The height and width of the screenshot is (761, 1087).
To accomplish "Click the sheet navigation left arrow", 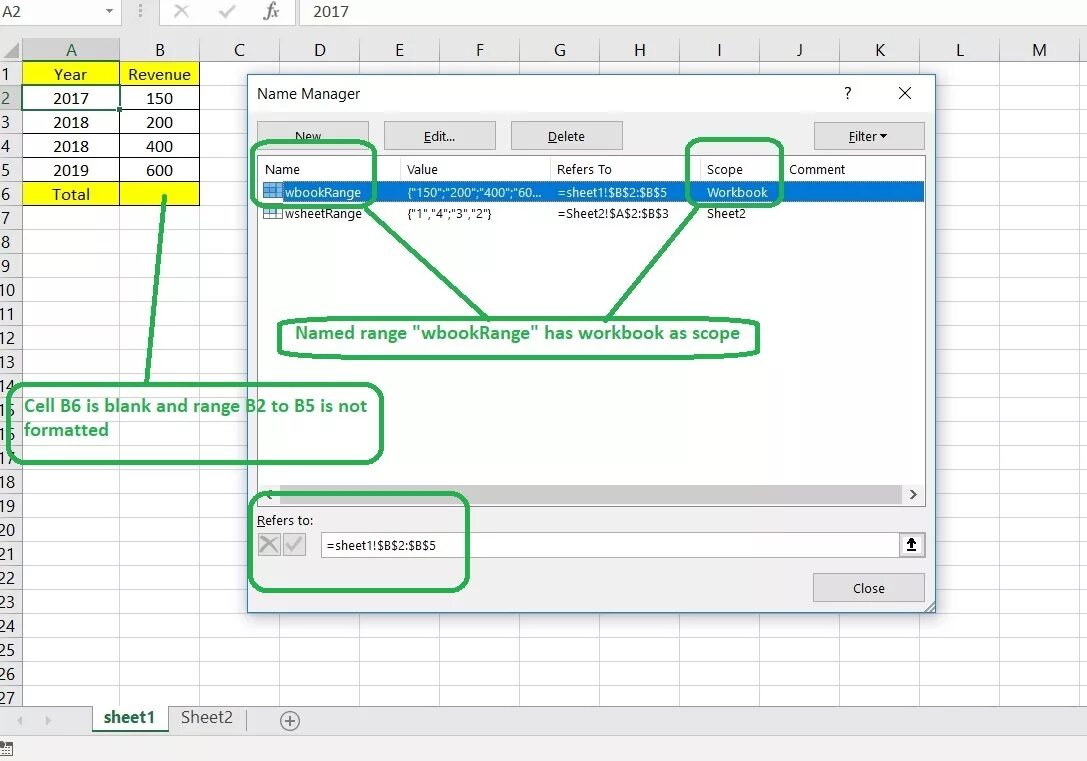I will click(22, 719).
